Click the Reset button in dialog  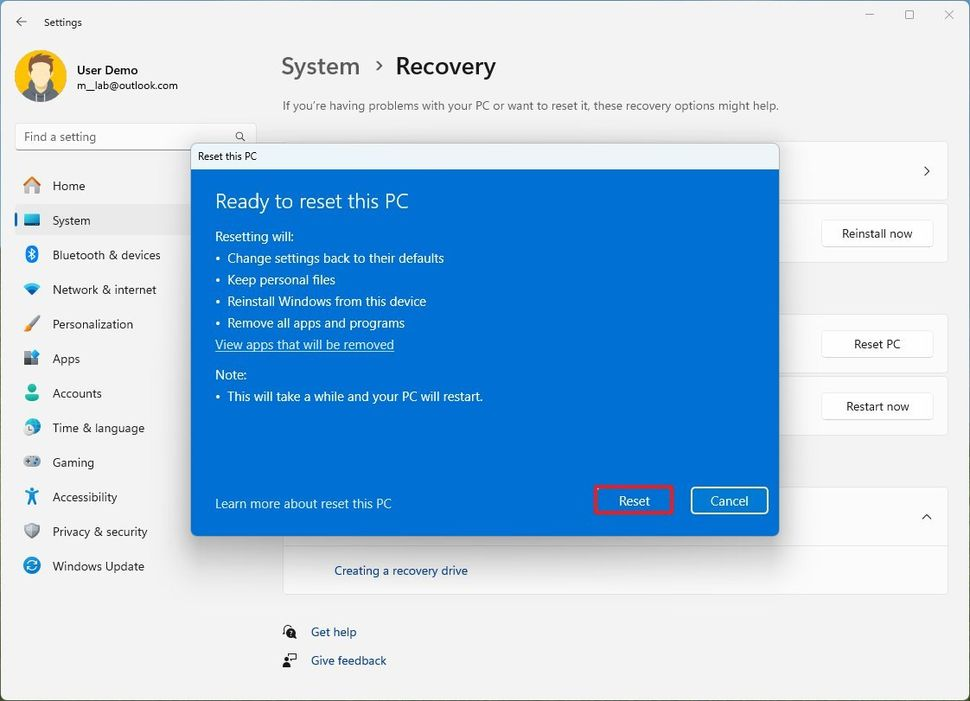click(x=633, y=501)
